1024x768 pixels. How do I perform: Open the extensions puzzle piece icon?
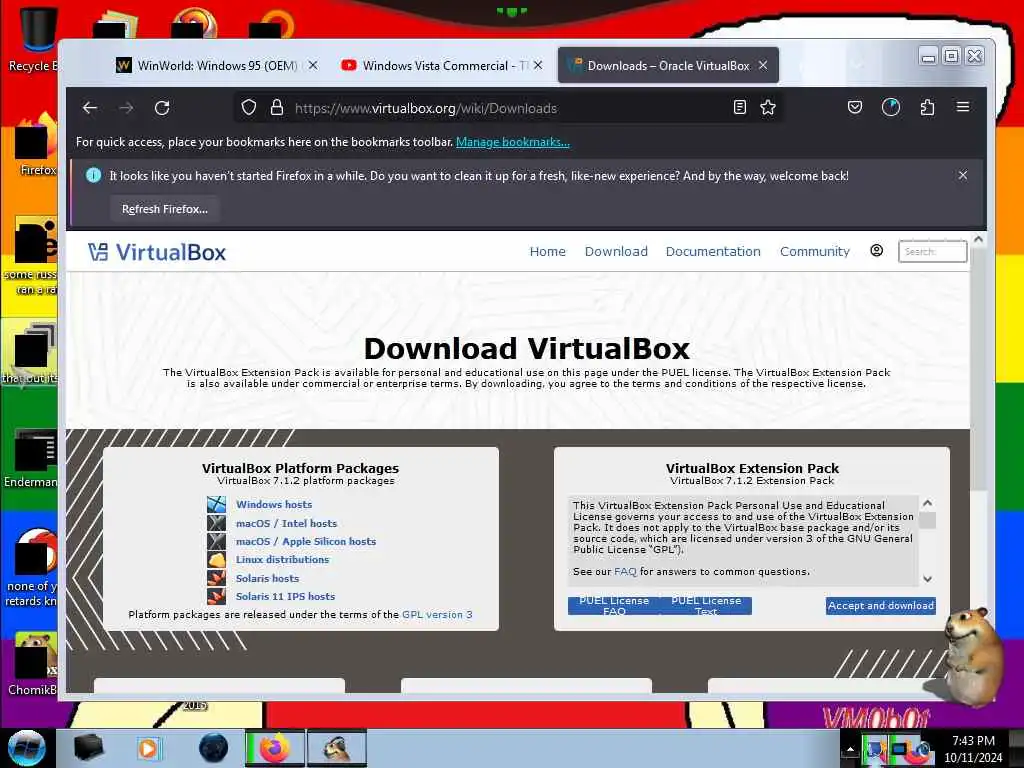927,107
